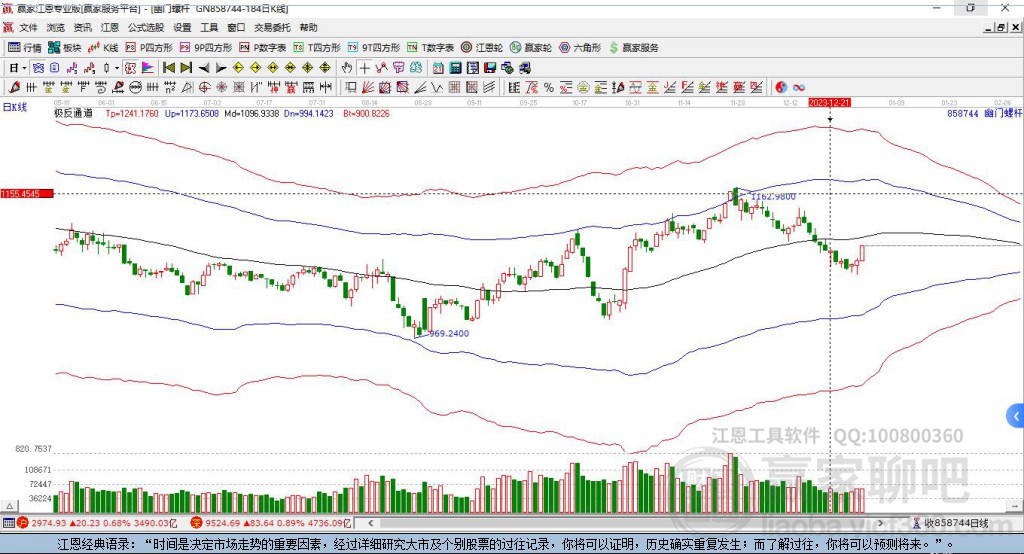Toggle the highlighted 极 indicator icon

(x=130, y=68)
